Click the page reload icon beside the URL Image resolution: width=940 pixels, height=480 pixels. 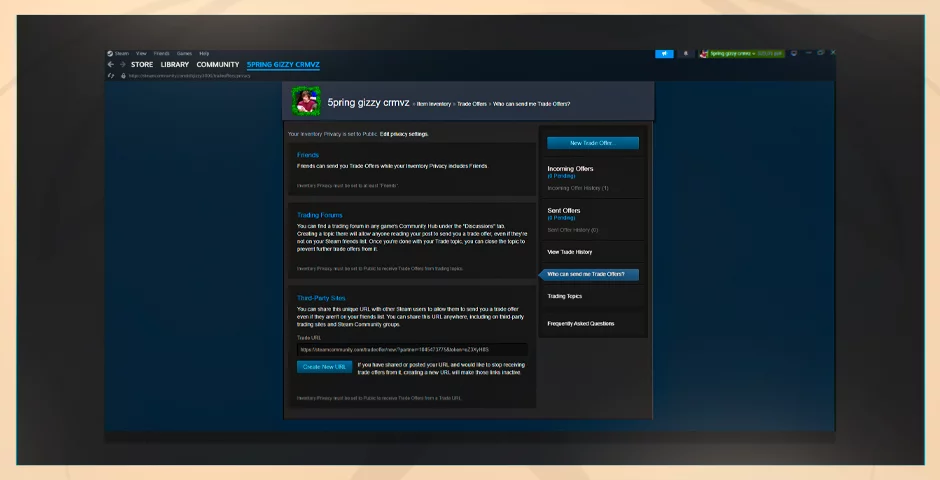[110, 76]
